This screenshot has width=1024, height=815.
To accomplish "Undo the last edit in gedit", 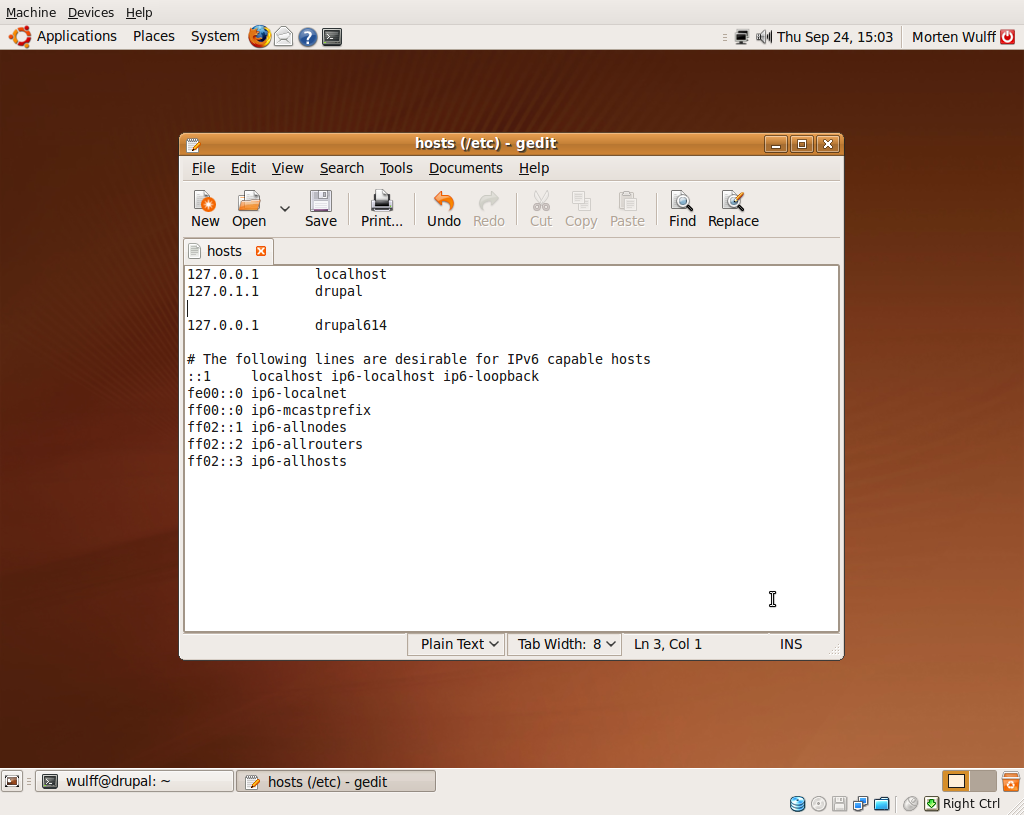I will (443, 209).
